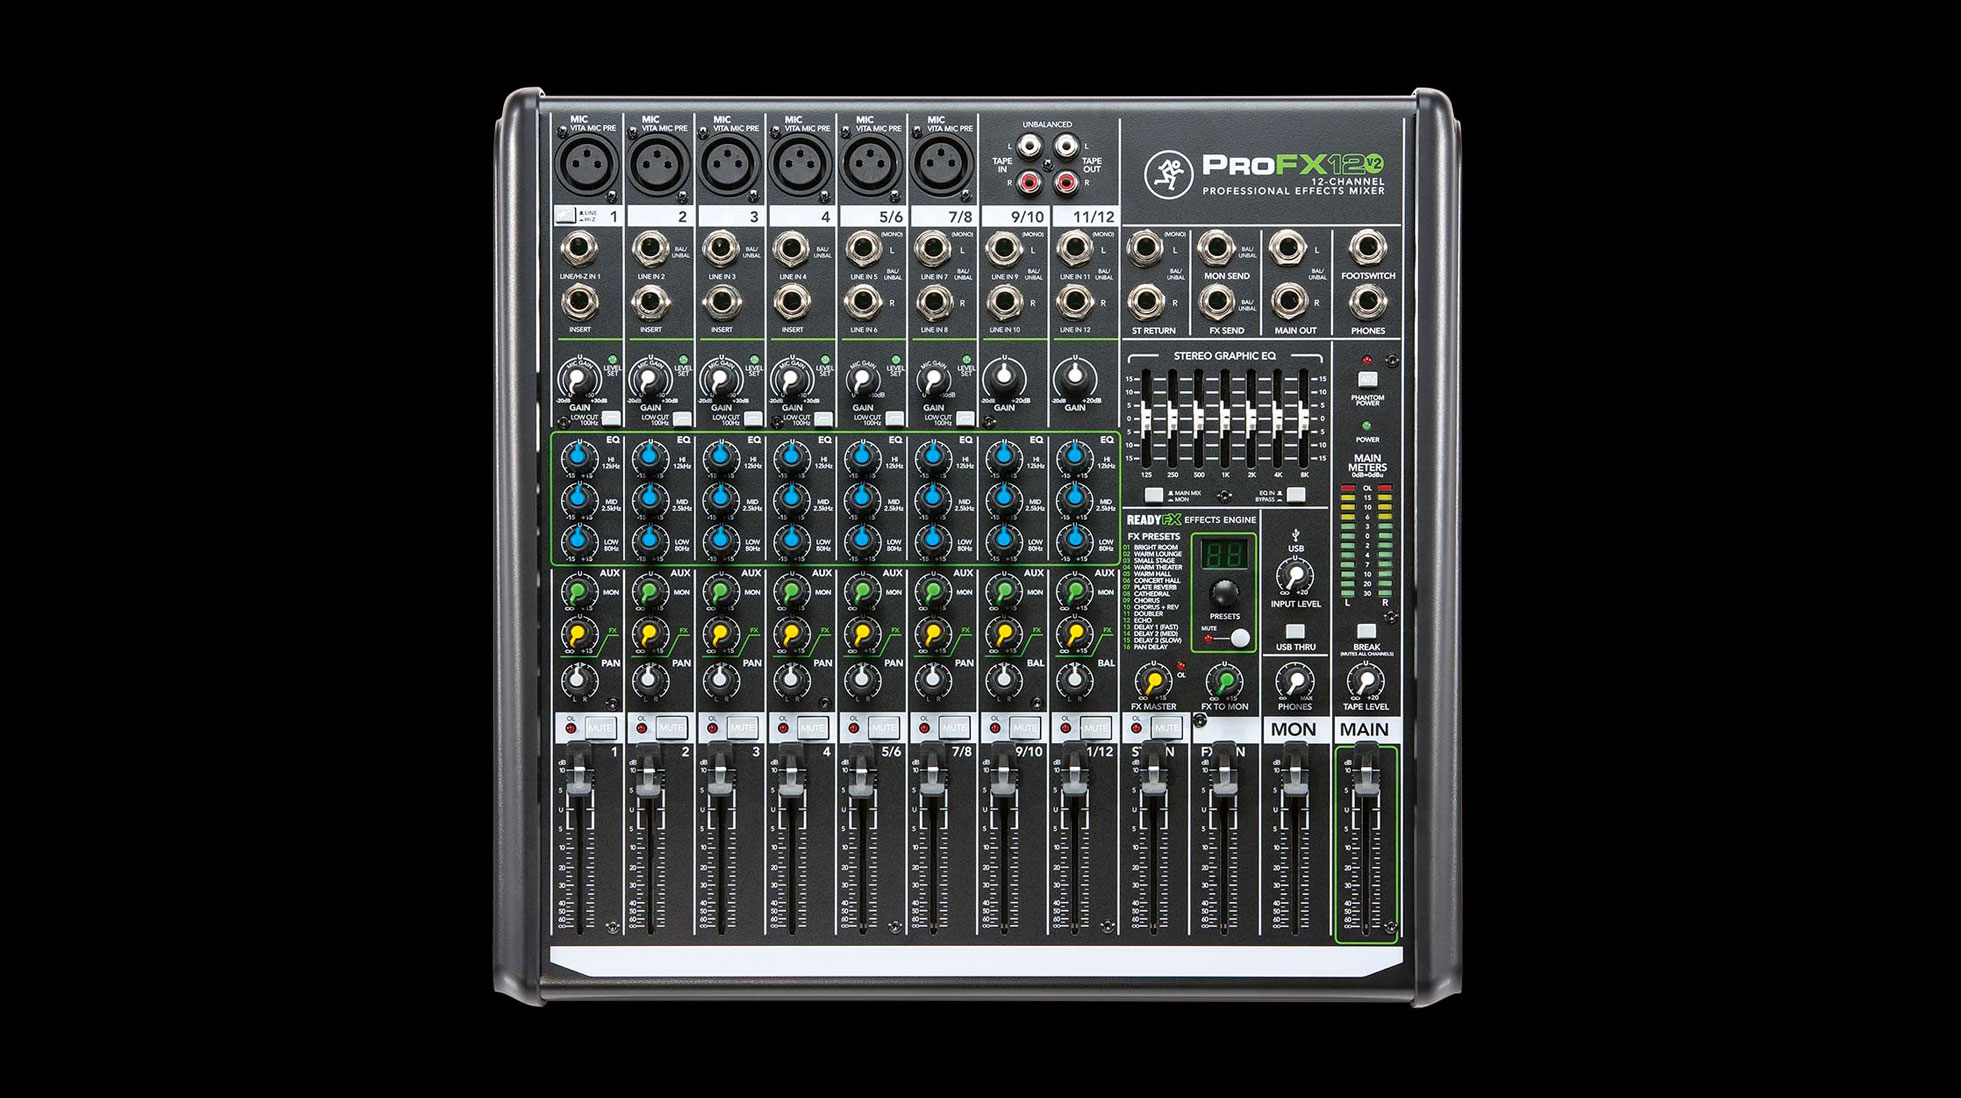Click the channel 3 green AUX MON knob
Image resolution: width=1961 pixels, height=1098 pixels.
coord(721,593)
